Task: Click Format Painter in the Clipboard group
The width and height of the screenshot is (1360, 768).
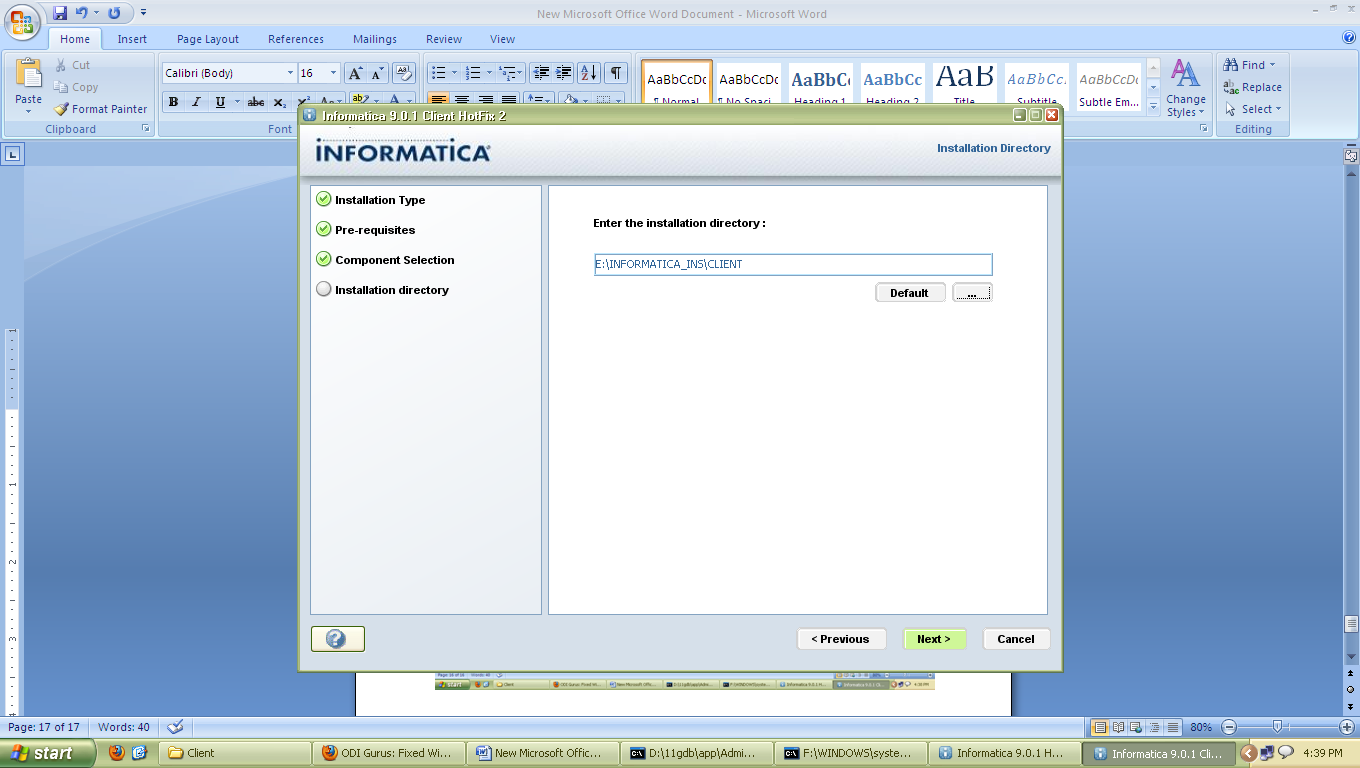Action: [100, 109]
